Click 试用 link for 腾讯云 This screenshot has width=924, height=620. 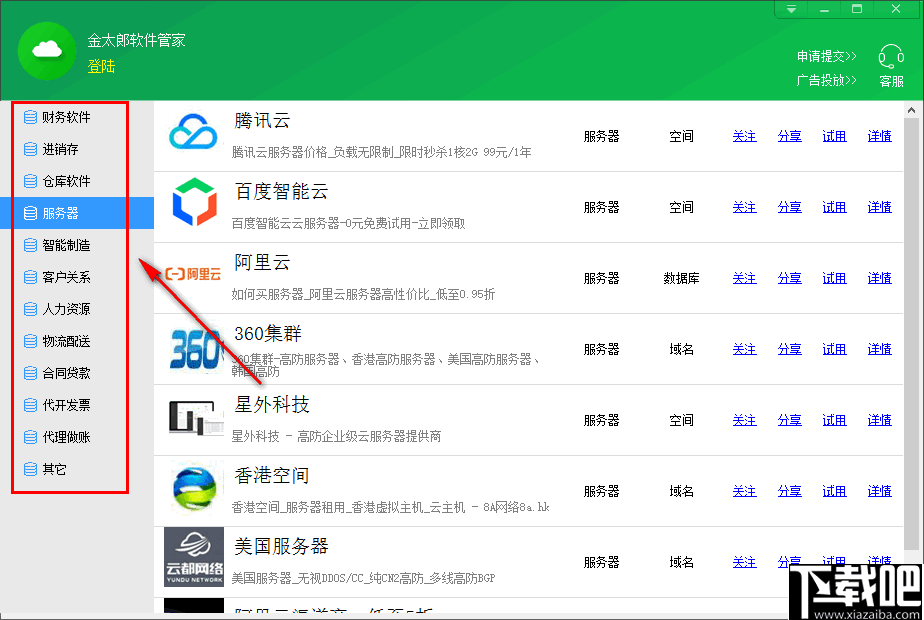(x=834, y=136)
